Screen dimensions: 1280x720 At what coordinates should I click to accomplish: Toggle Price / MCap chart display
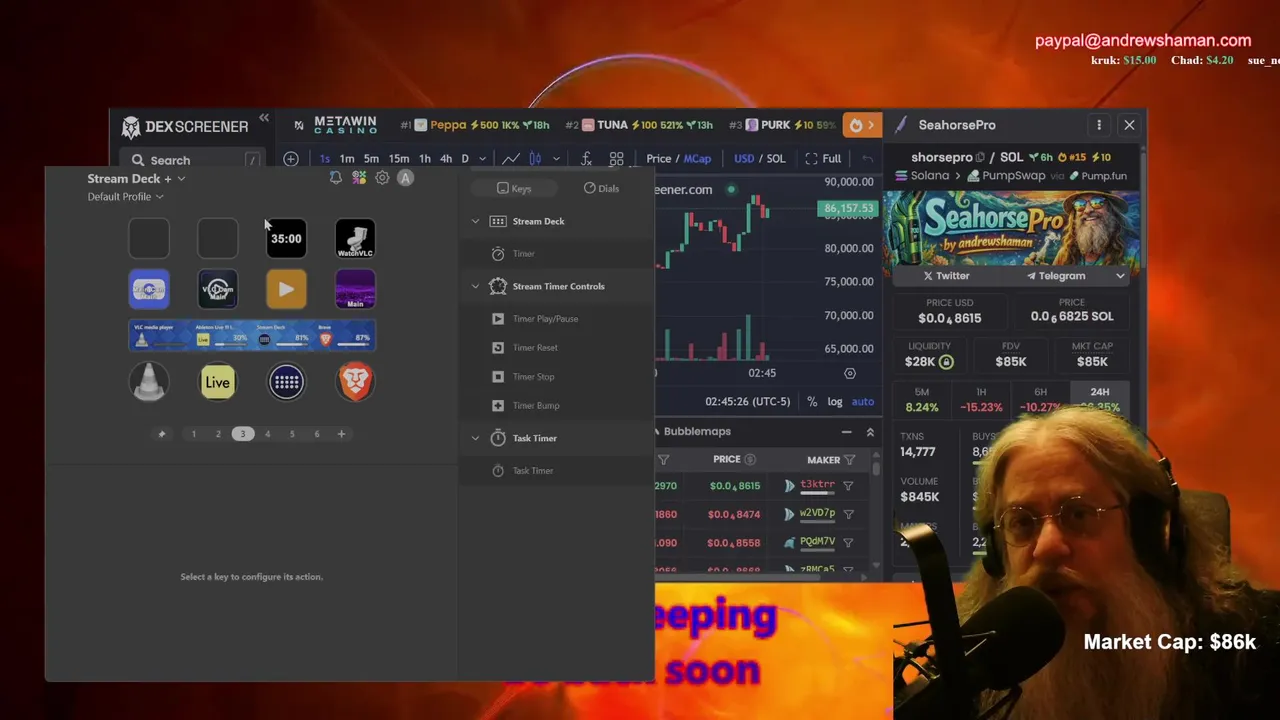(x=678, y=159)
